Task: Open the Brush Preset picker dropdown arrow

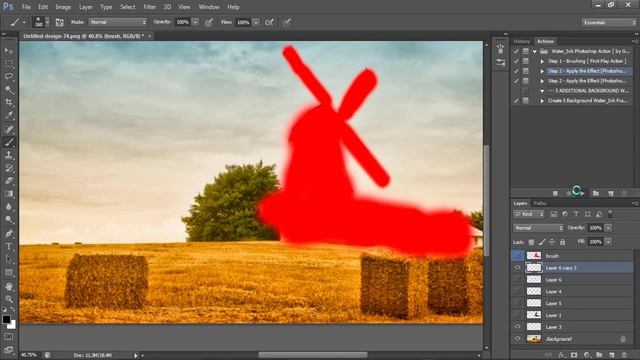Action: click(x=47, y=22)
